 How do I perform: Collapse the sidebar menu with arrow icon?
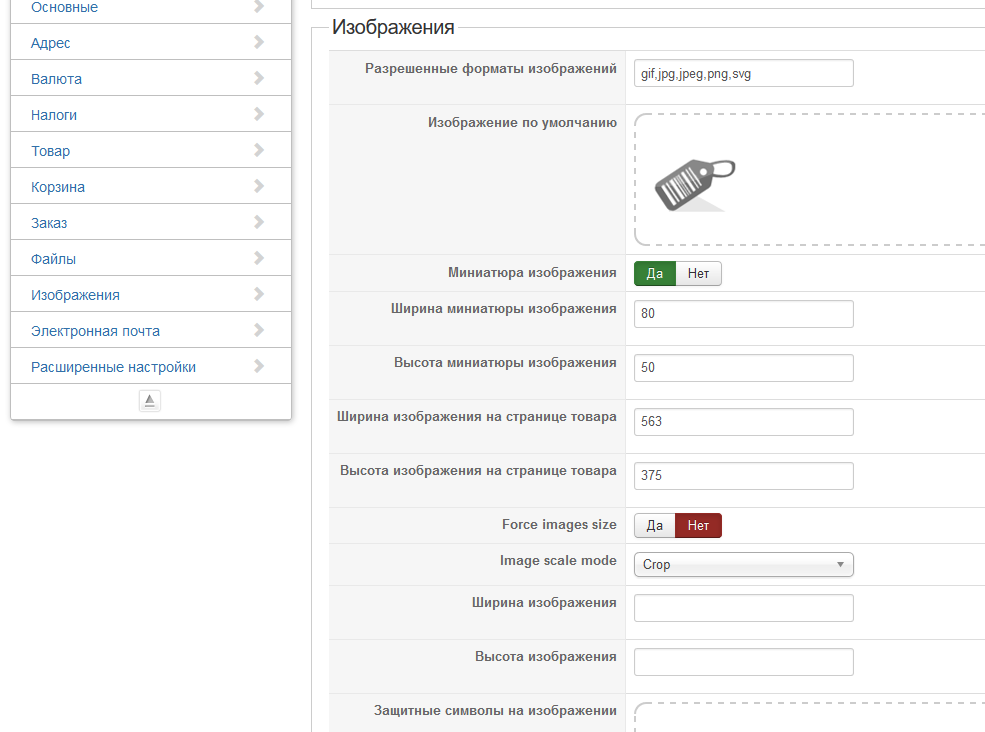150,401
